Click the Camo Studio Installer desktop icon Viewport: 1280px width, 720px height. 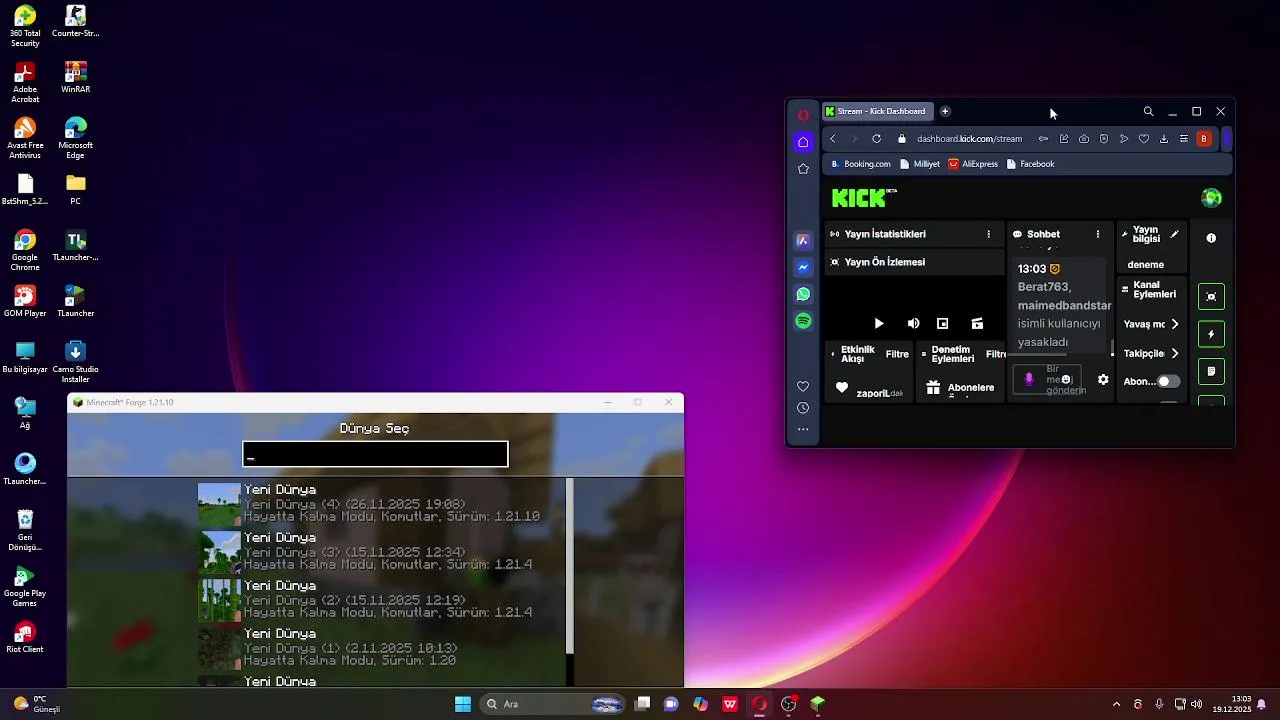click(x=75, y=362)
